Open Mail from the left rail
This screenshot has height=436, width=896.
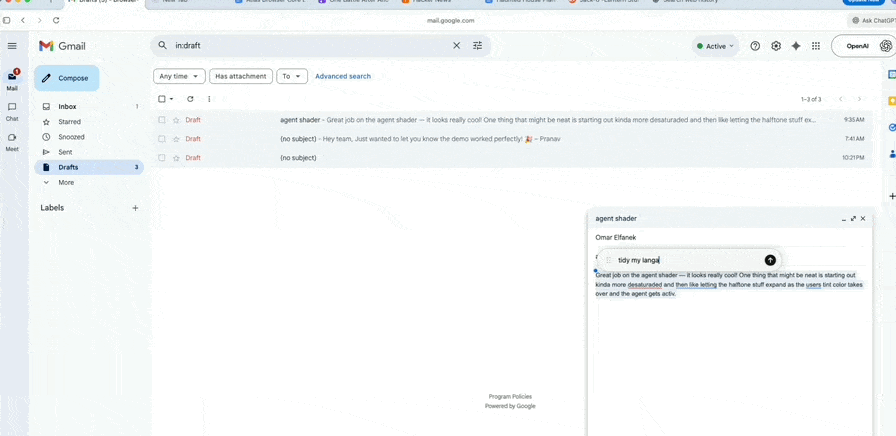coord(12,79)
